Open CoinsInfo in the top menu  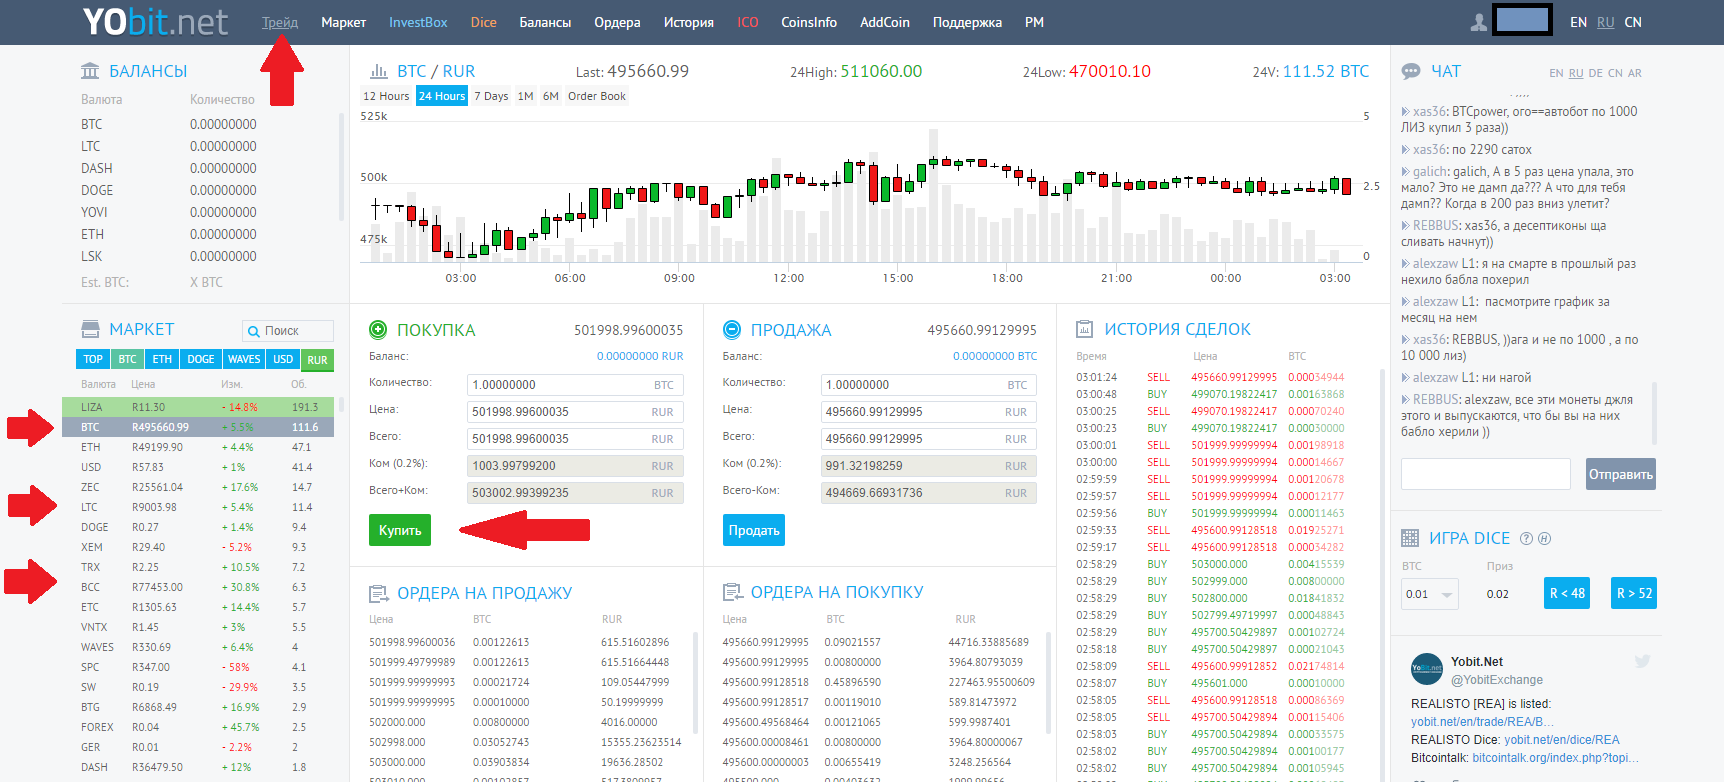(x=809, y=22)
